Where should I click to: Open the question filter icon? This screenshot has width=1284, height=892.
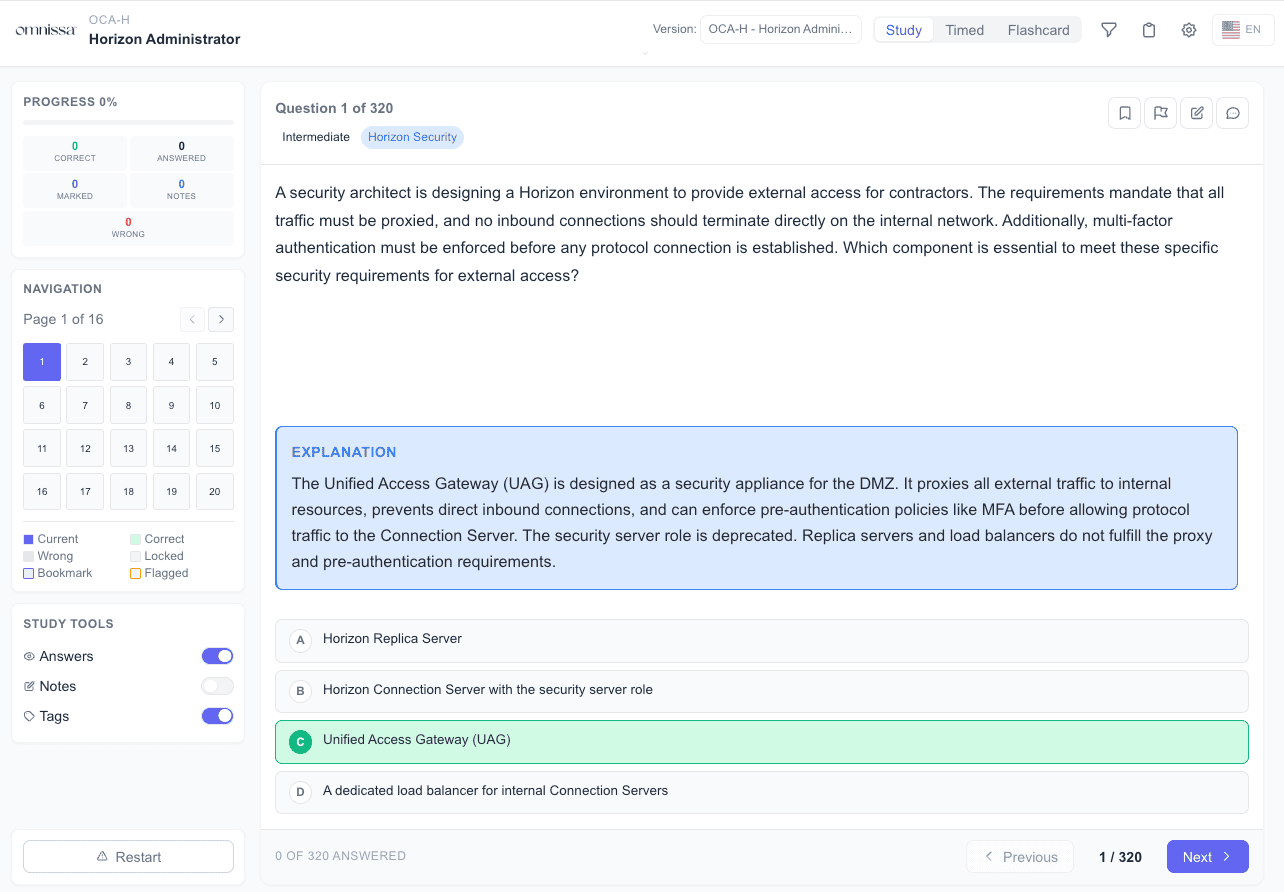(1109, 30)
